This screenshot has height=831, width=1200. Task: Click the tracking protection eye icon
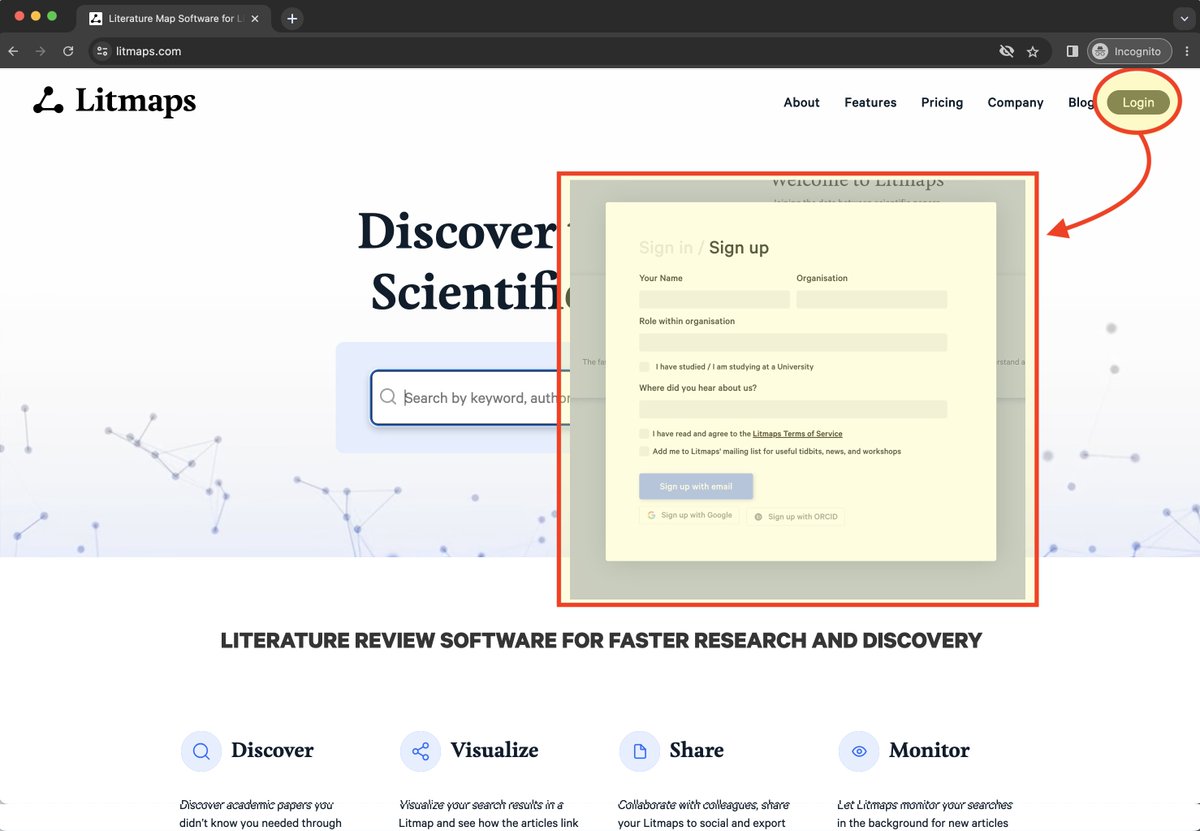pyautogui.click(x=1007, y=51)
